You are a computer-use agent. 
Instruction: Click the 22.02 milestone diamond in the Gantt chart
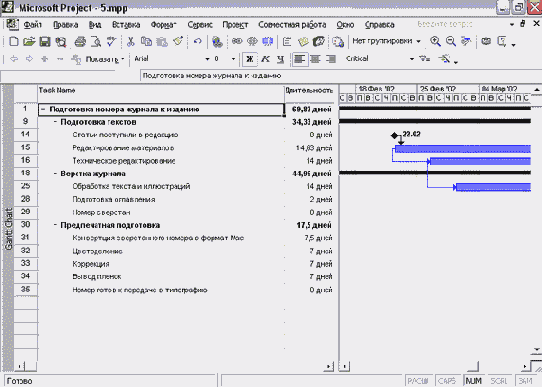coord(394,135)
